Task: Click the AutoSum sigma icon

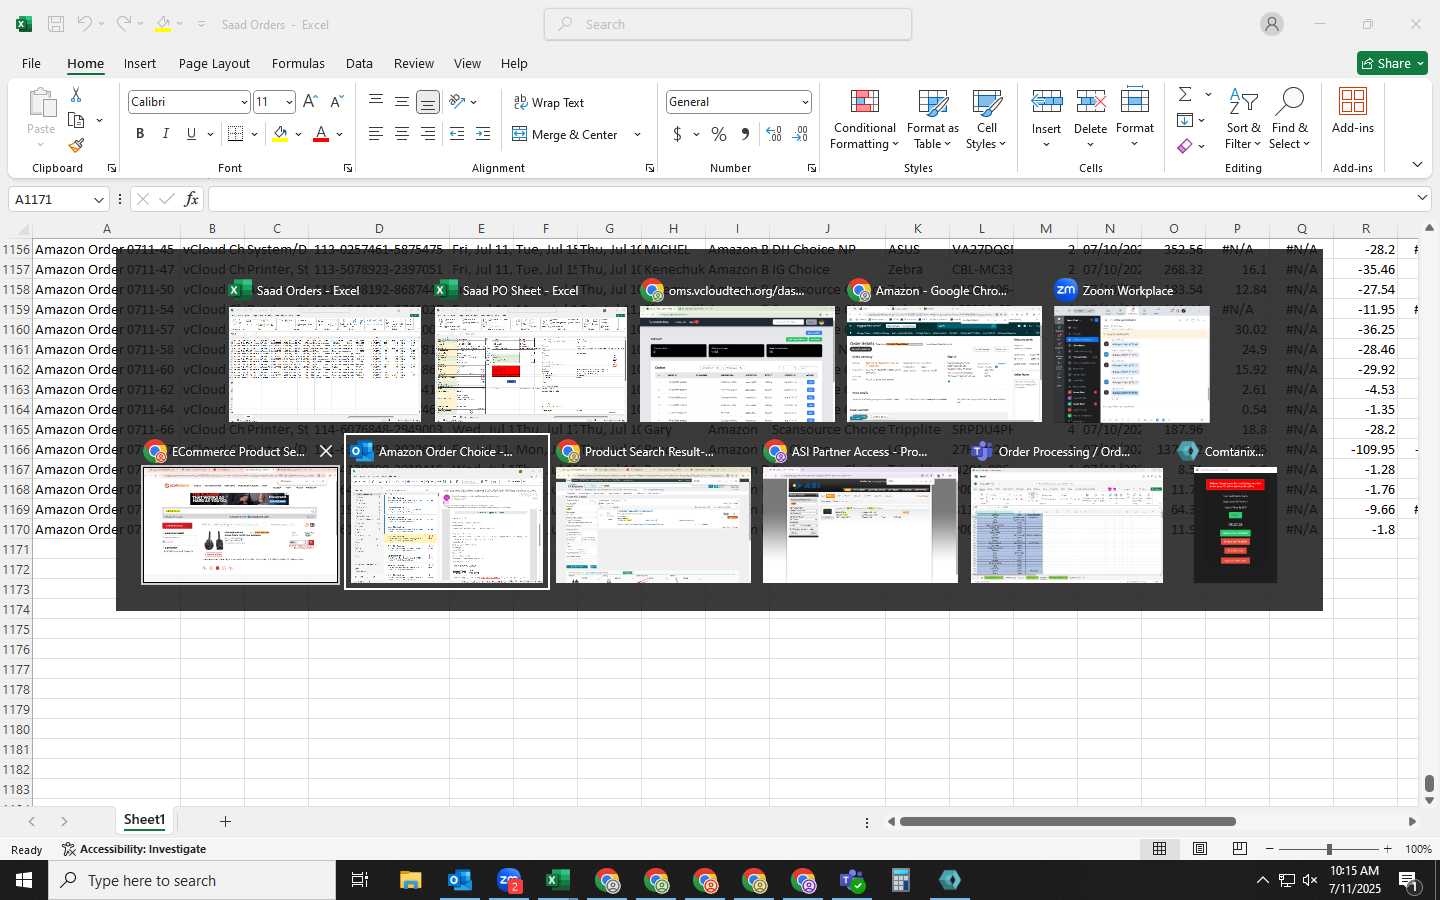Action: 1185,94
